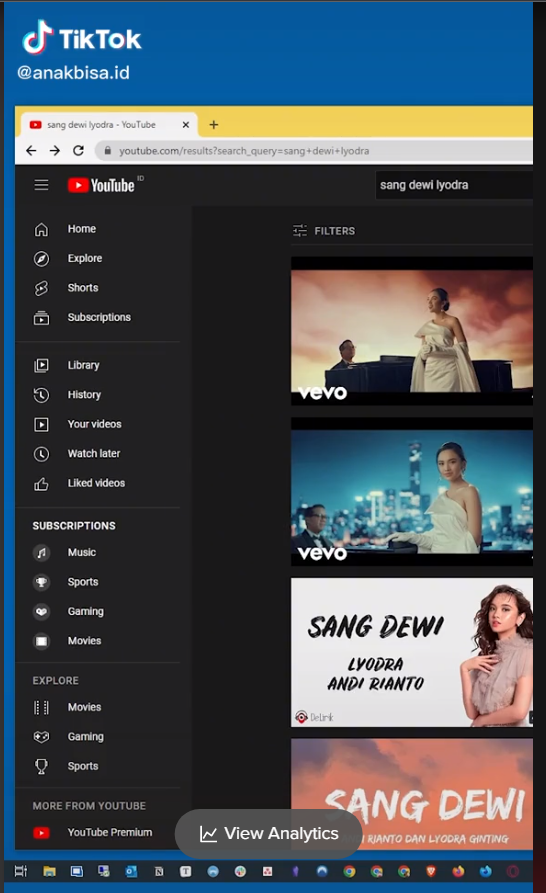
Task: Open orange Firefox from the taskbar
Action: (x=458, y=871)
